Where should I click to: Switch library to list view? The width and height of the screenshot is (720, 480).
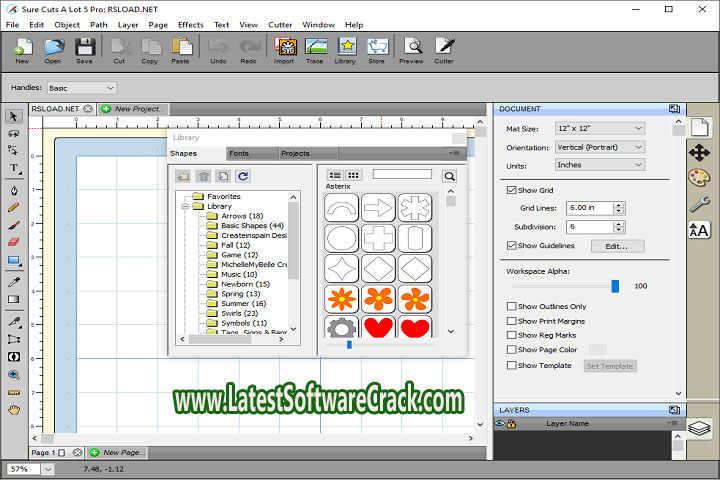(x=336, y=175)
